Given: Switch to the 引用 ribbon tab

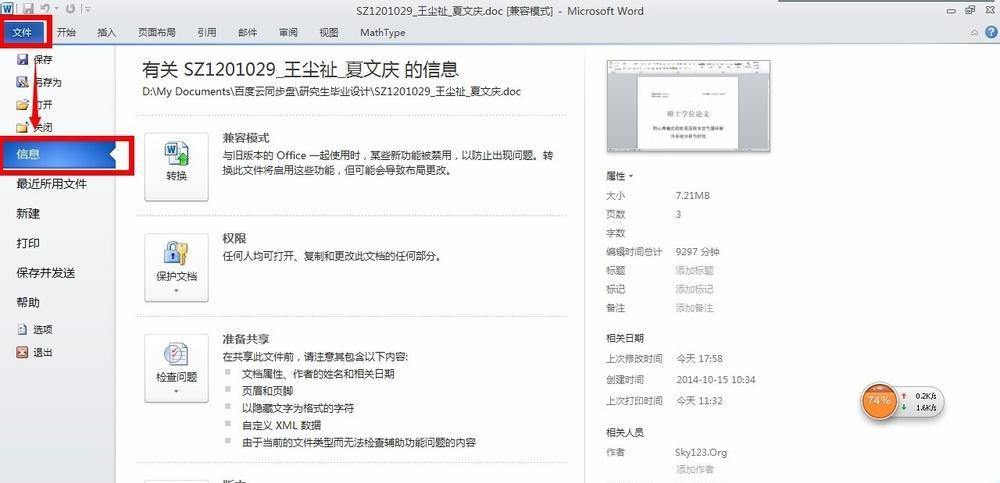Looking at the screenshot, I should (207, 33).
